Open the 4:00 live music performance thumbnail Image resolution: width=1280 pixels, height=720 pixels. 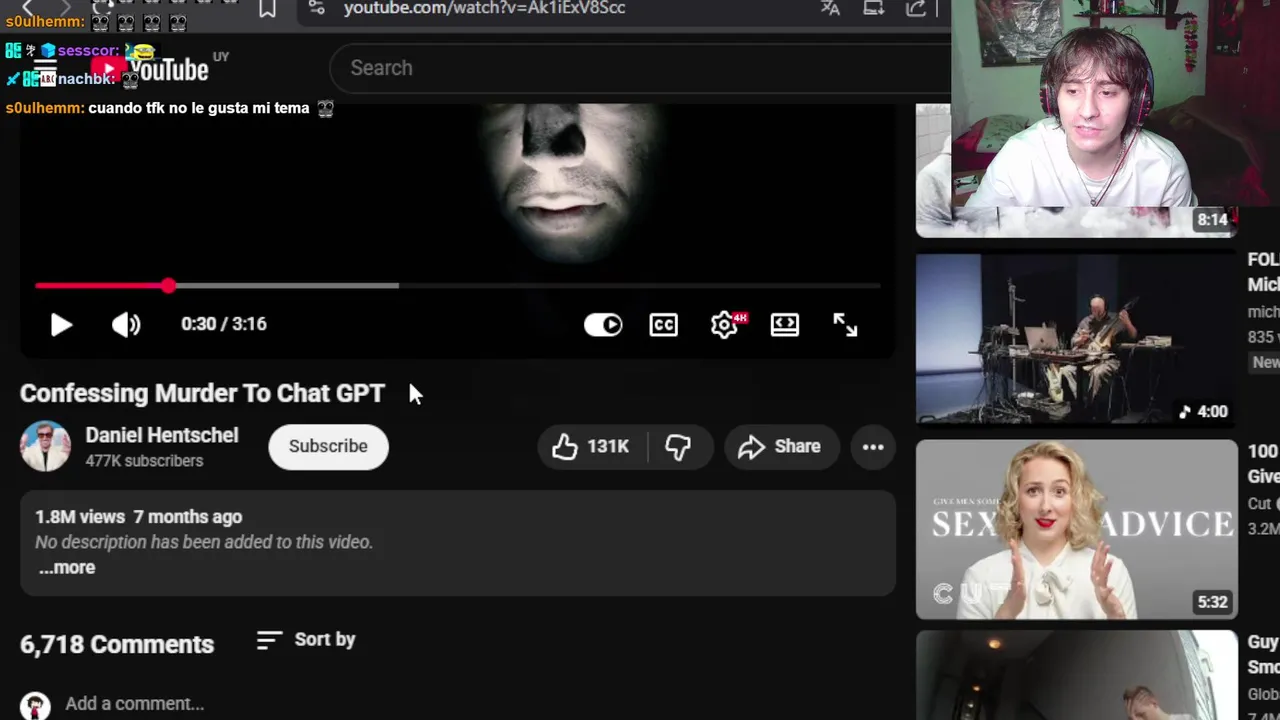pyautogui.click(x=1077, y=339)
